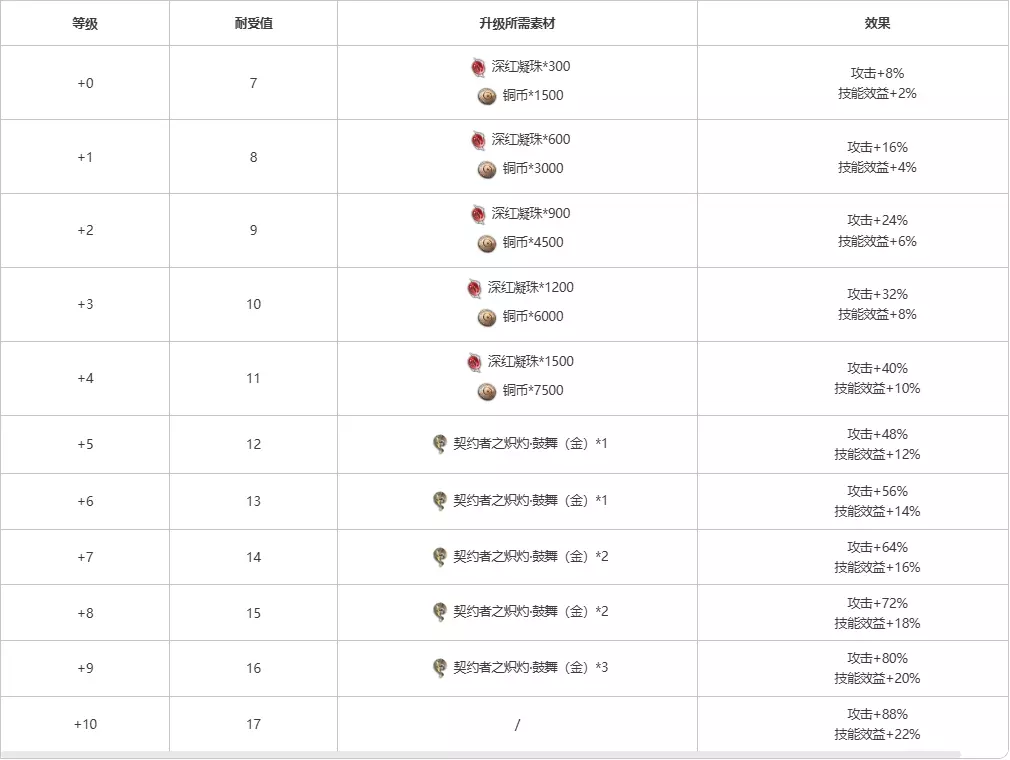
Task: Click the gold material icon in the +7 row
Action: [x=439, y=556]
